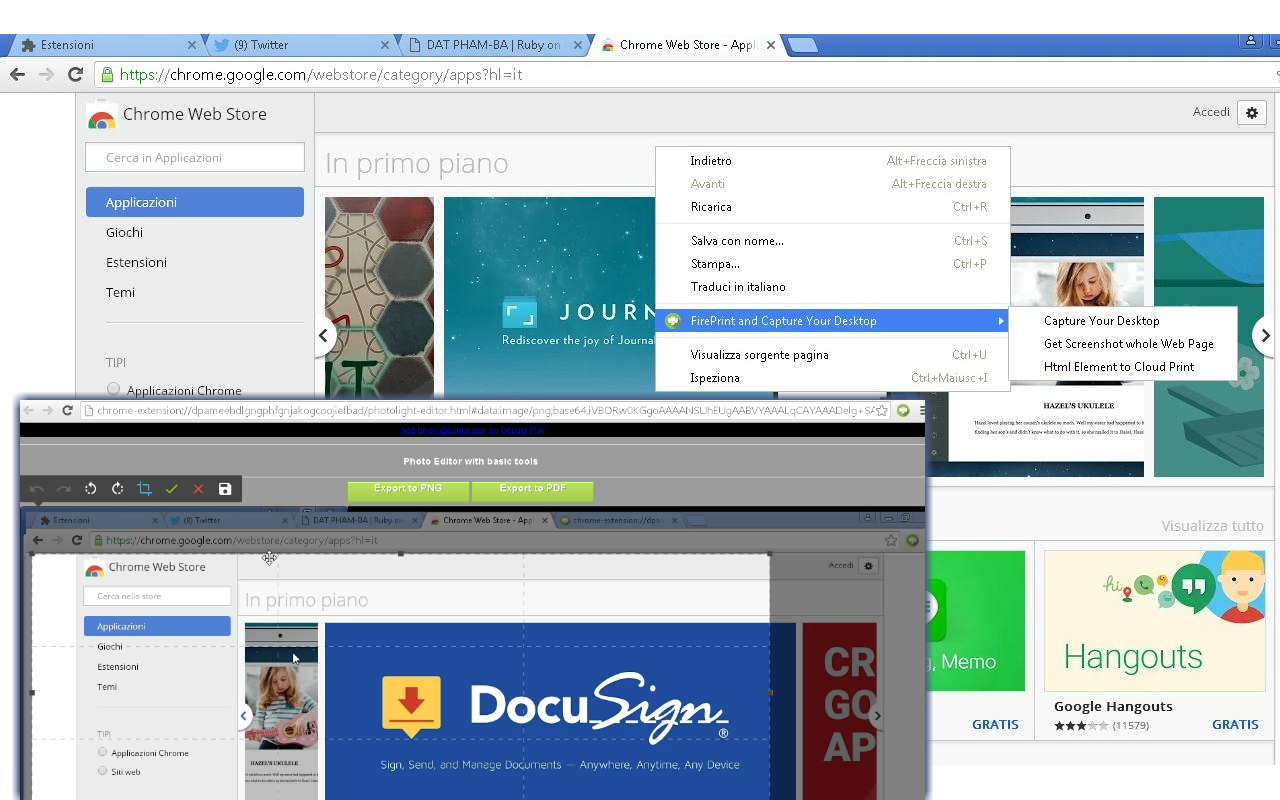Image resolution: width=1280 pixels, height=800 pixels.
Task: Open the Hangouts app thumbnail
Action: [x=1154, y=621]
